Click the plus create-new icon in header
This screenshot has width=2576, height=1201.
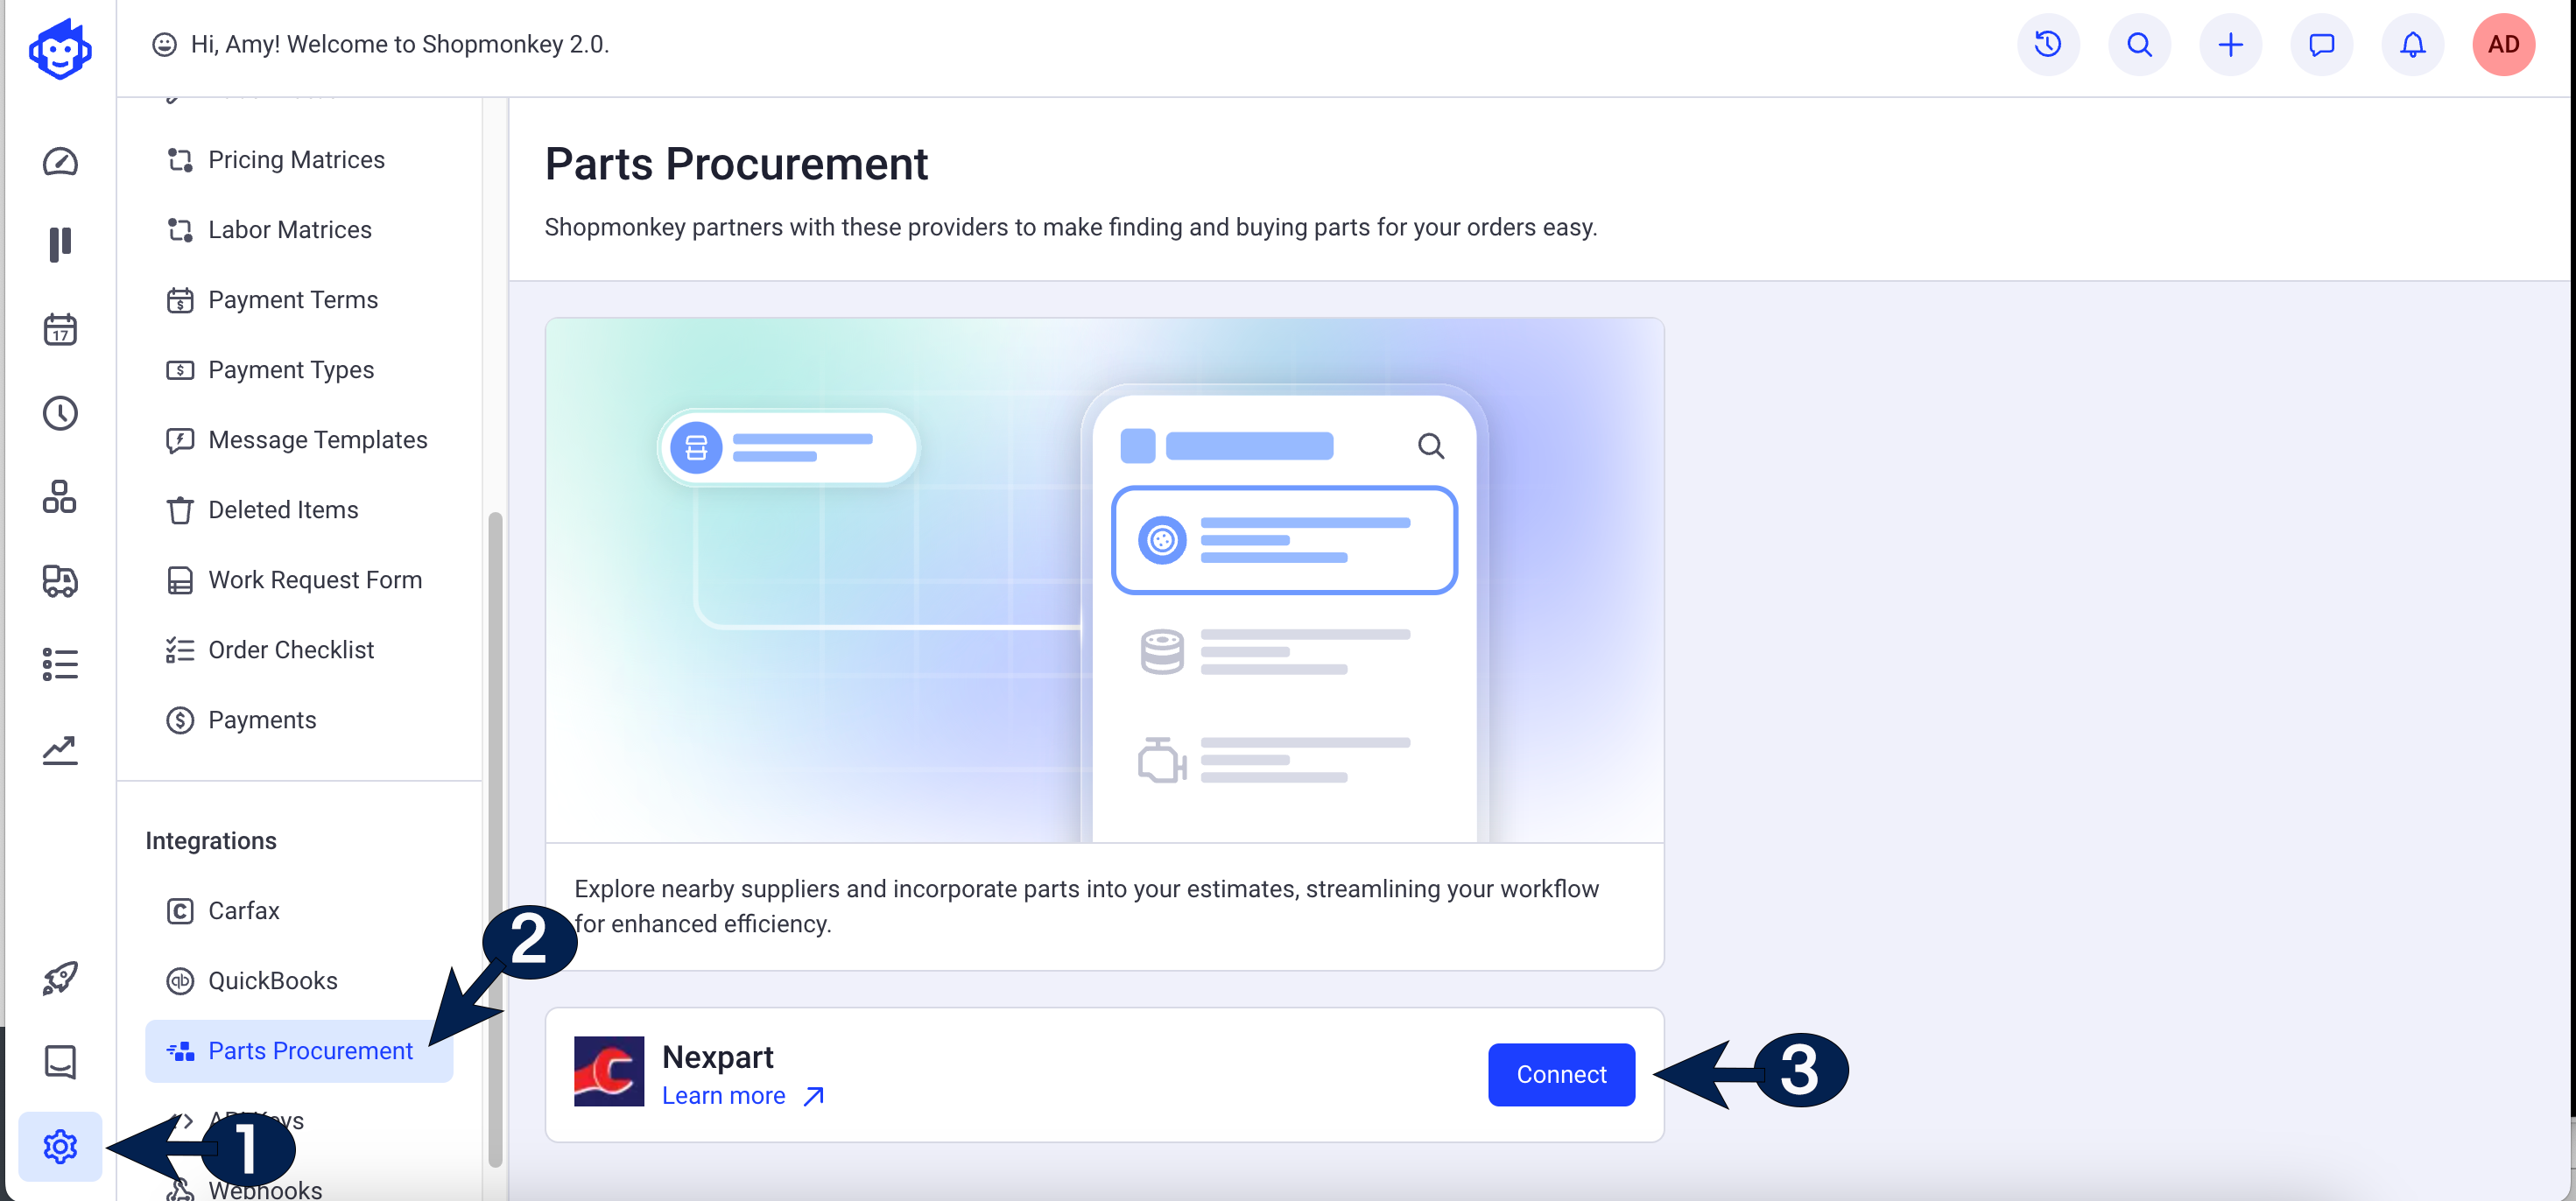click(x=2230, y=44)
